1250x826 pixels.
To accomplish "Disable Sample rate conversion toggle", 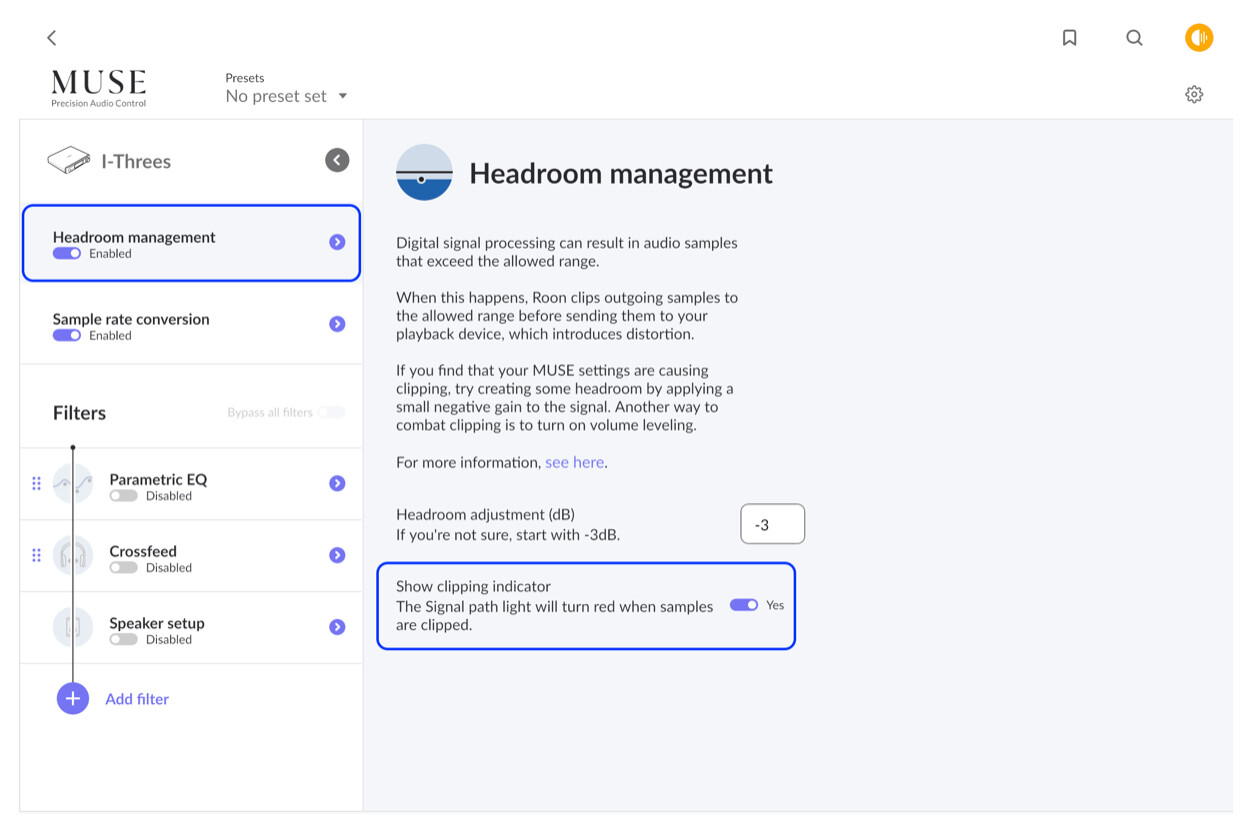I will [x=67, y=336].
